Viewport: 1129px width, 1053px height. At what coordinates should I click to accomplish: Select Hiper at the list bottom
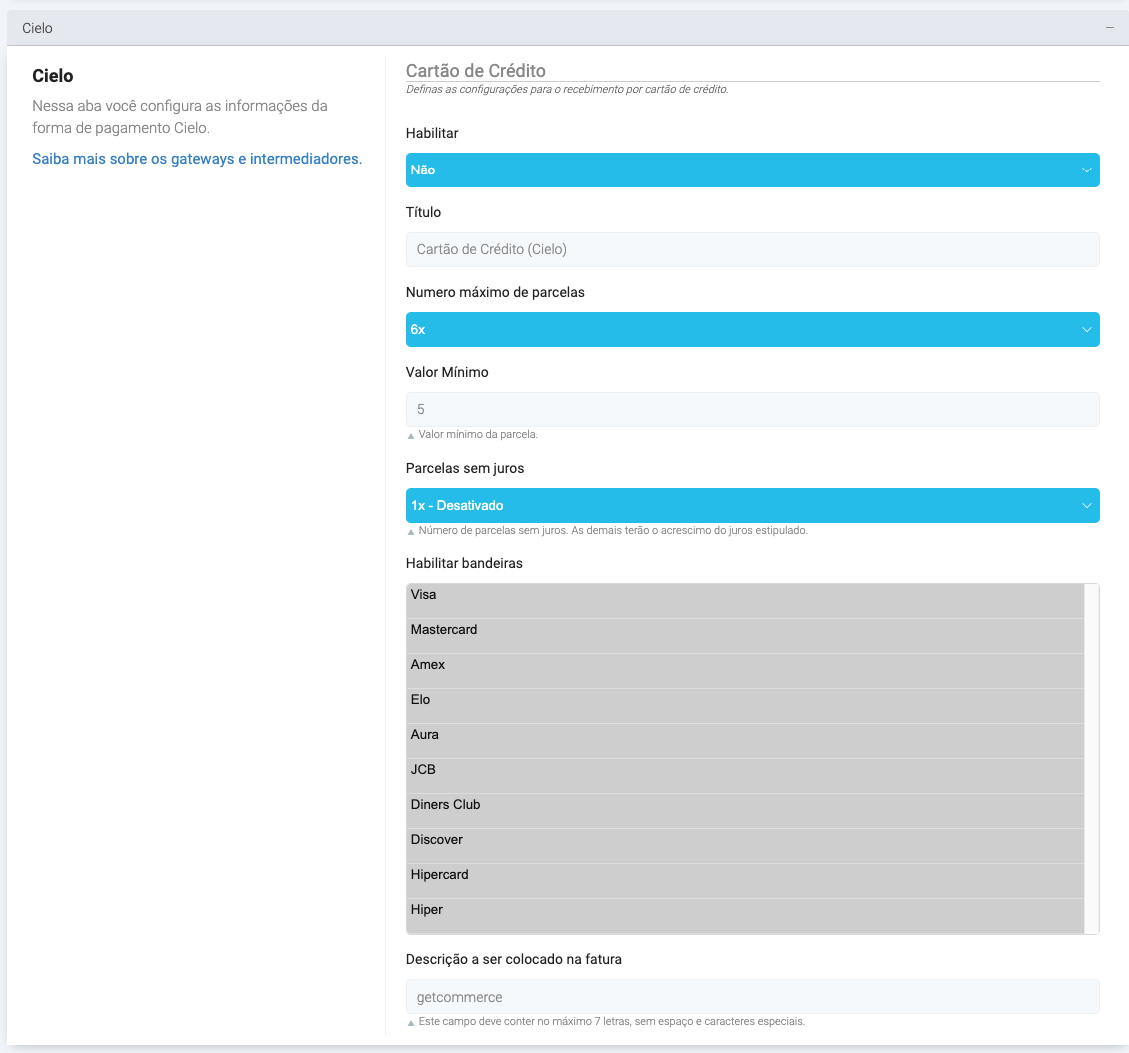[x=745, y=910]
